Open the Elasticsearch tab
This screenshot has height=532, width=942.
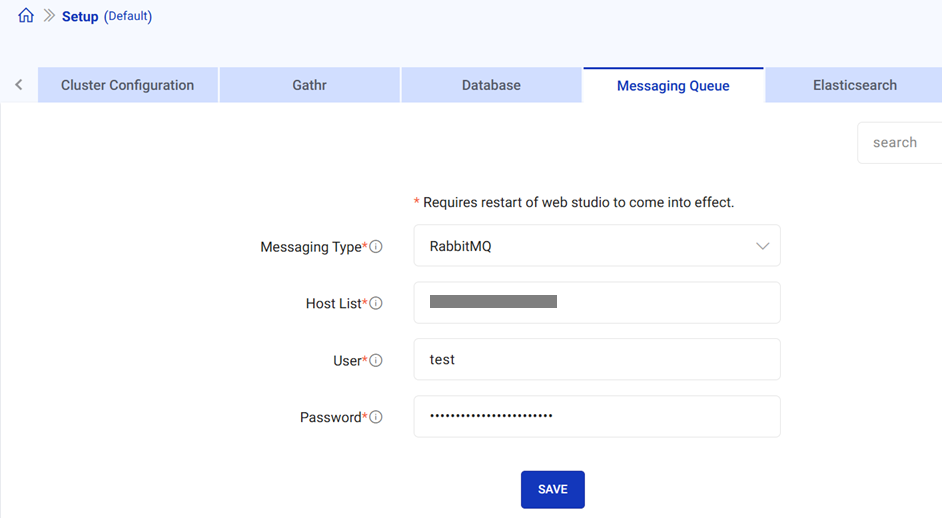coord(854,85)
